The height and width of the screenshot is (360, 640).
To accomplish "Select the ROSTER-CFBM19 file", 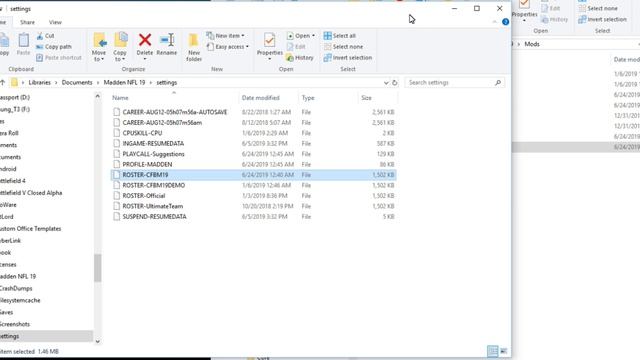I will tap(253, 175).
